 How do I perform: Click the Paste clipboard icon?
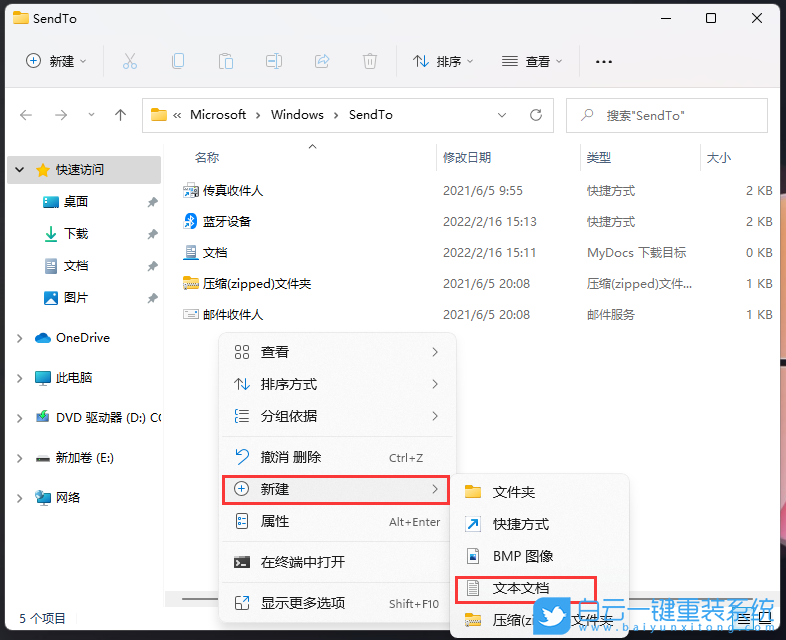point(226,61)
